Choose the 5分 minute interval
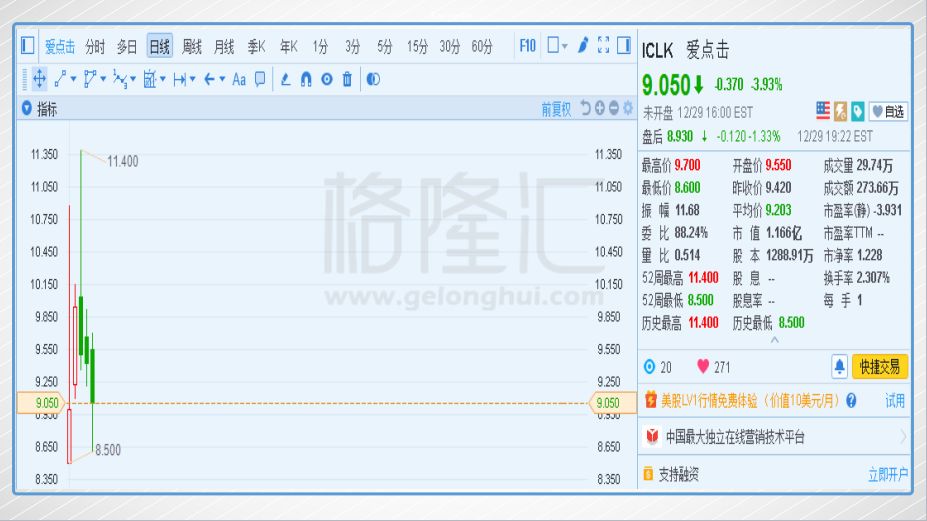Viewport: 927px width, 521px height. [385, 47]
